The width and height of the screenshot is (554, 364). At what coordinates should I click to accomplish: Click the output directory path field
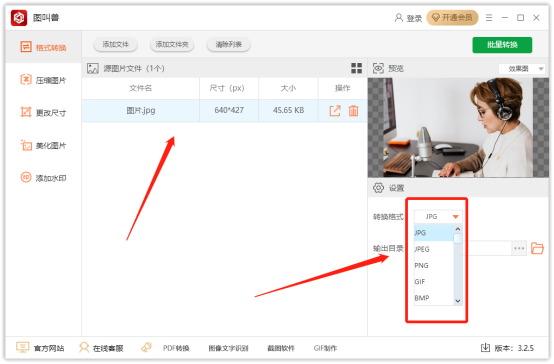[x=489, y=248]
